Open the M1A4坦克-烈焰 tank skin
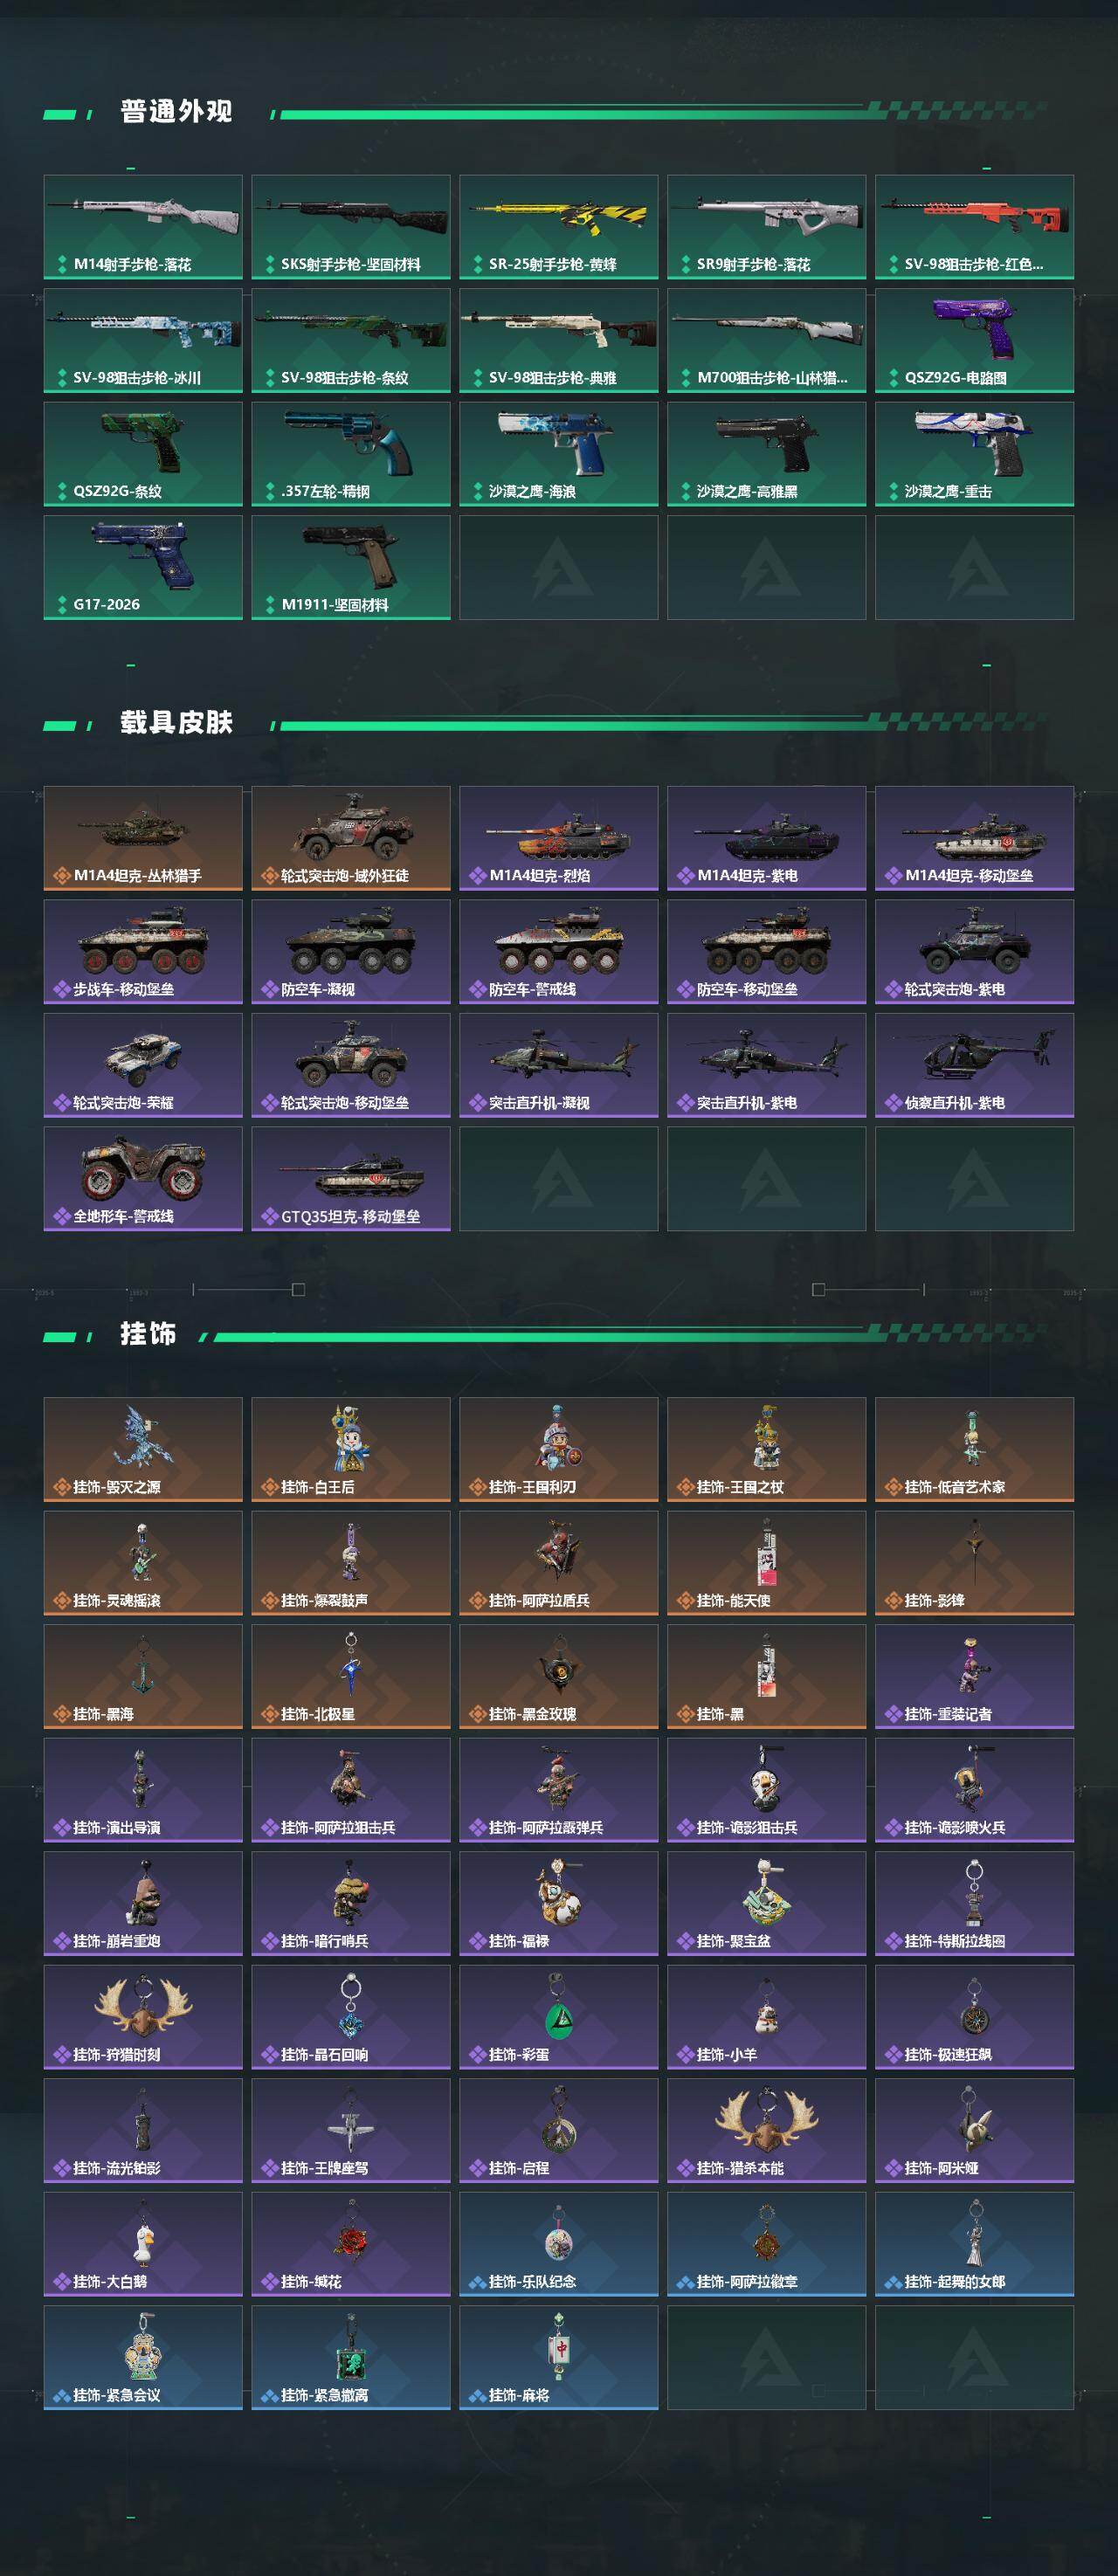 [558, 838]
